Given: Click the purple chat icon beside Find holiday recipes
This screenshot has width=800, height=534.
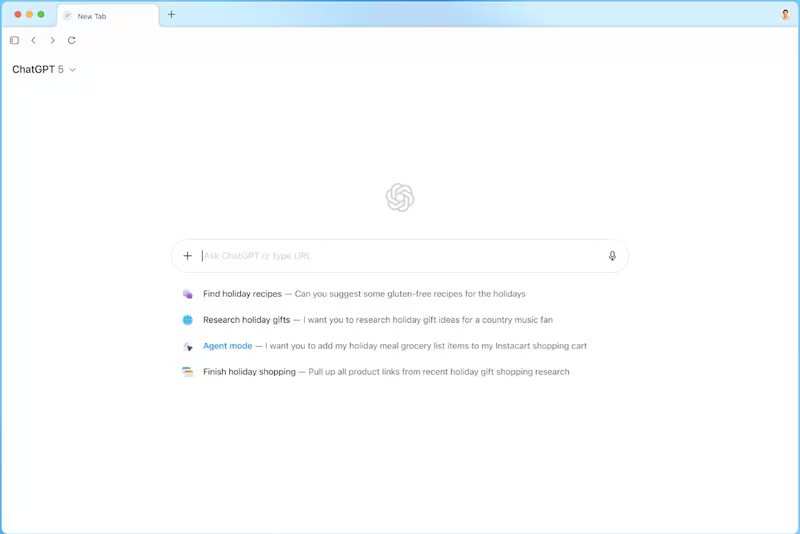Looking at the screenshot, I should tap(188, 294).
